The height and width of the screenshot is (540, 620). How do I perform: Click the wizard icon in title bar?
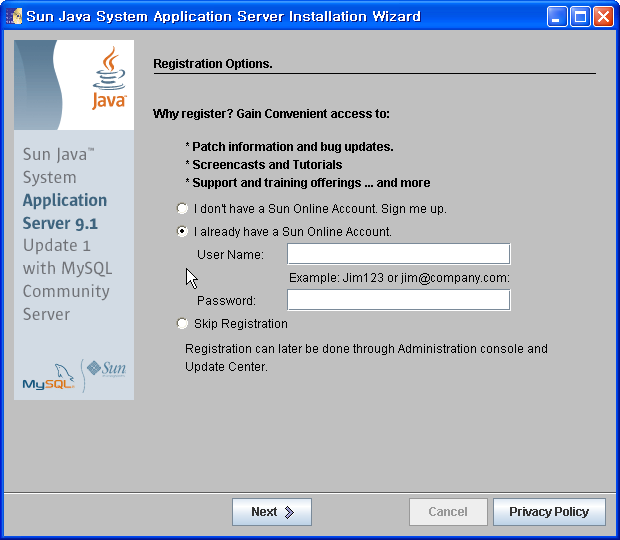click(x=14, y=16)
